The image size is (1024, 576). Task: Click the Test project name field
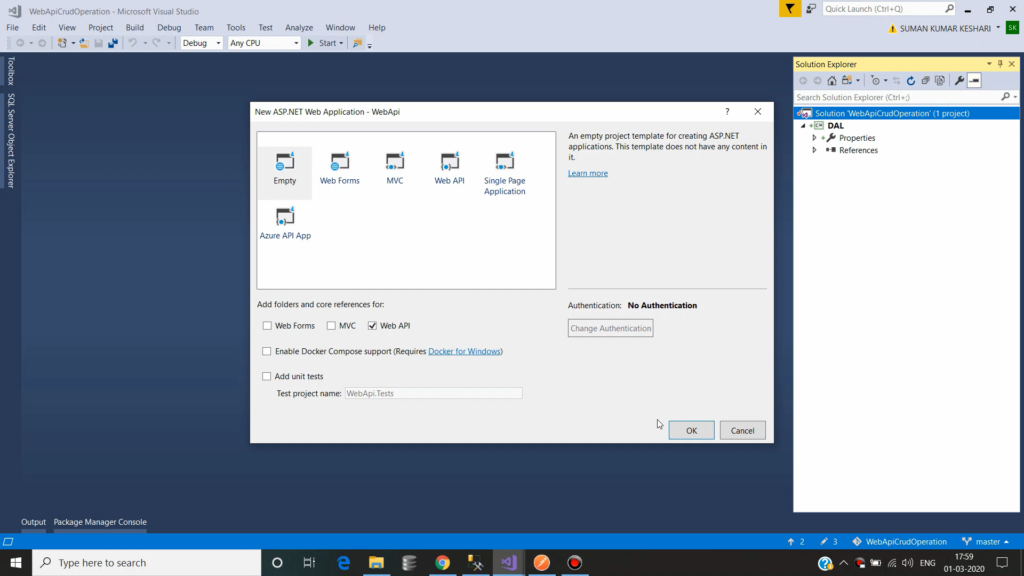tap(434, 393)
